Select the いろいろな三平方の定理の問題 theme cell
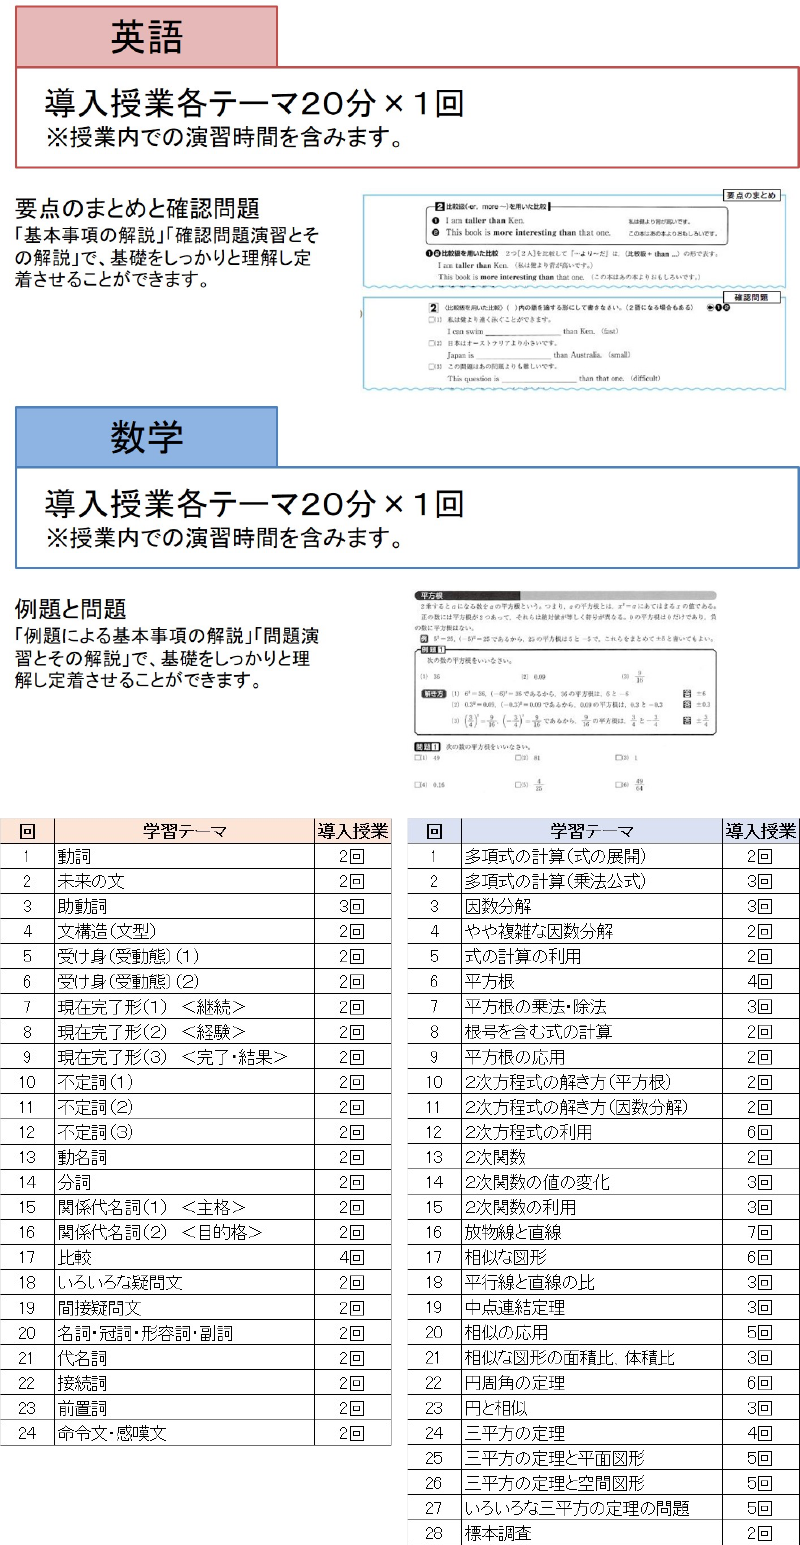Screen dimensions: 800x1545 (592, 1508)
